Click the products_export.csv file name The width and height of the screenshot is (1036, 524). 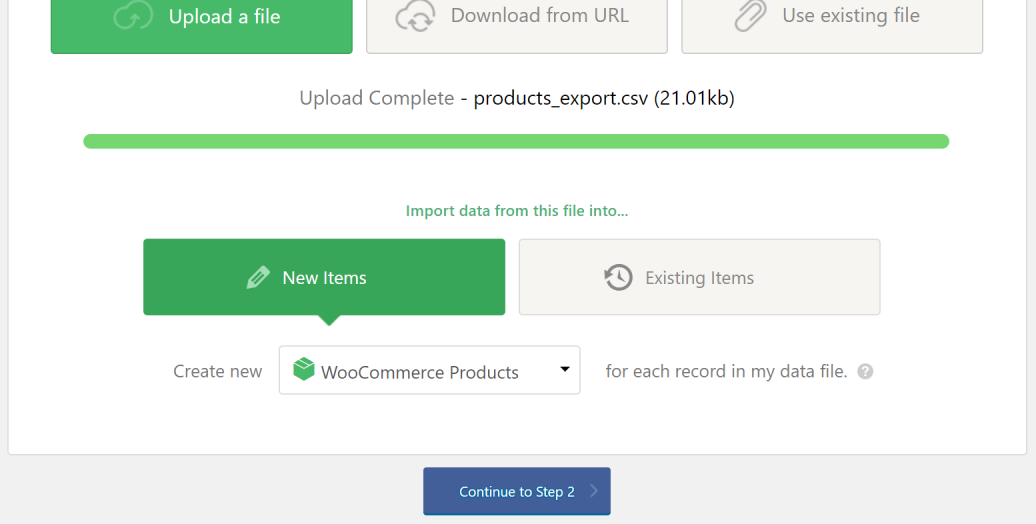tap(560, 98)
